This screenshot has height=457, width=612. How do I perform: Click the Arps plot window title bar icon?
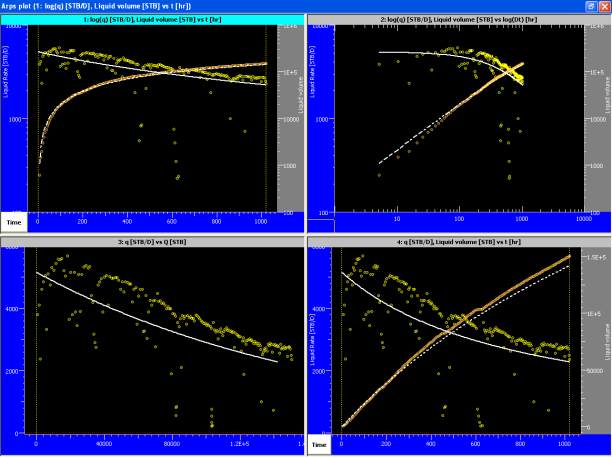click(7, 6)
